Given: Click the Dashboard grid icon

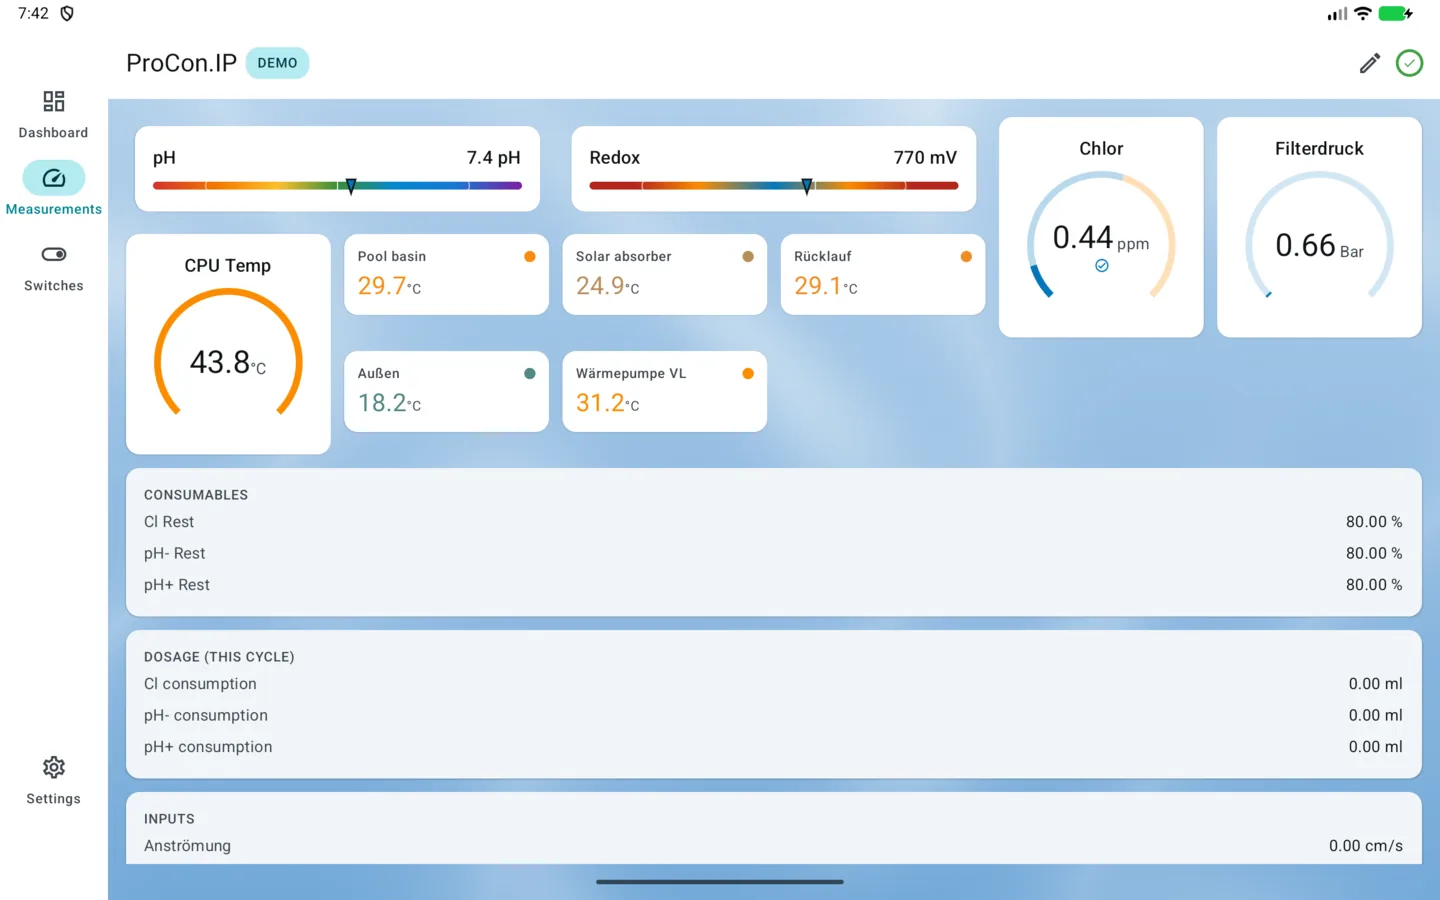Looking at the screenshot, I should click(54, 101).
